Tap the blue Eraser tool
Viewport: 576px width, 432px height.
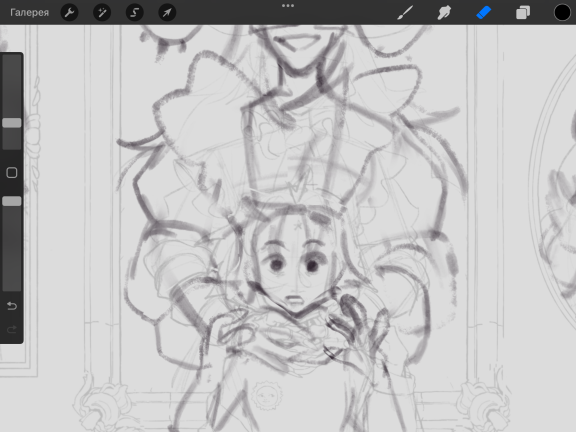pos(484,12)
